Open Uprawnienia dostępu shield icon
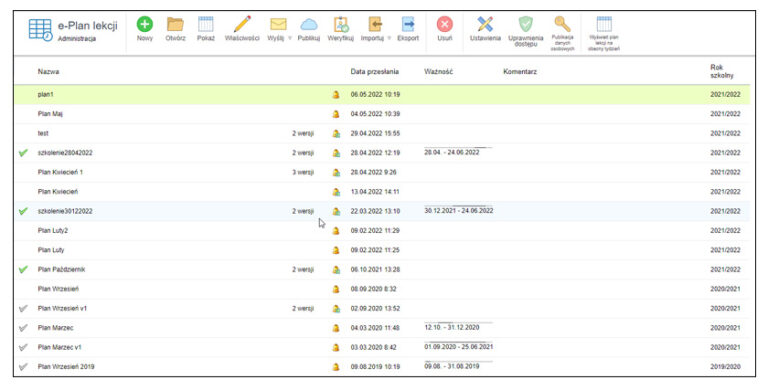The width and height of the screenshot is (768, 390). tap(526, 24)
